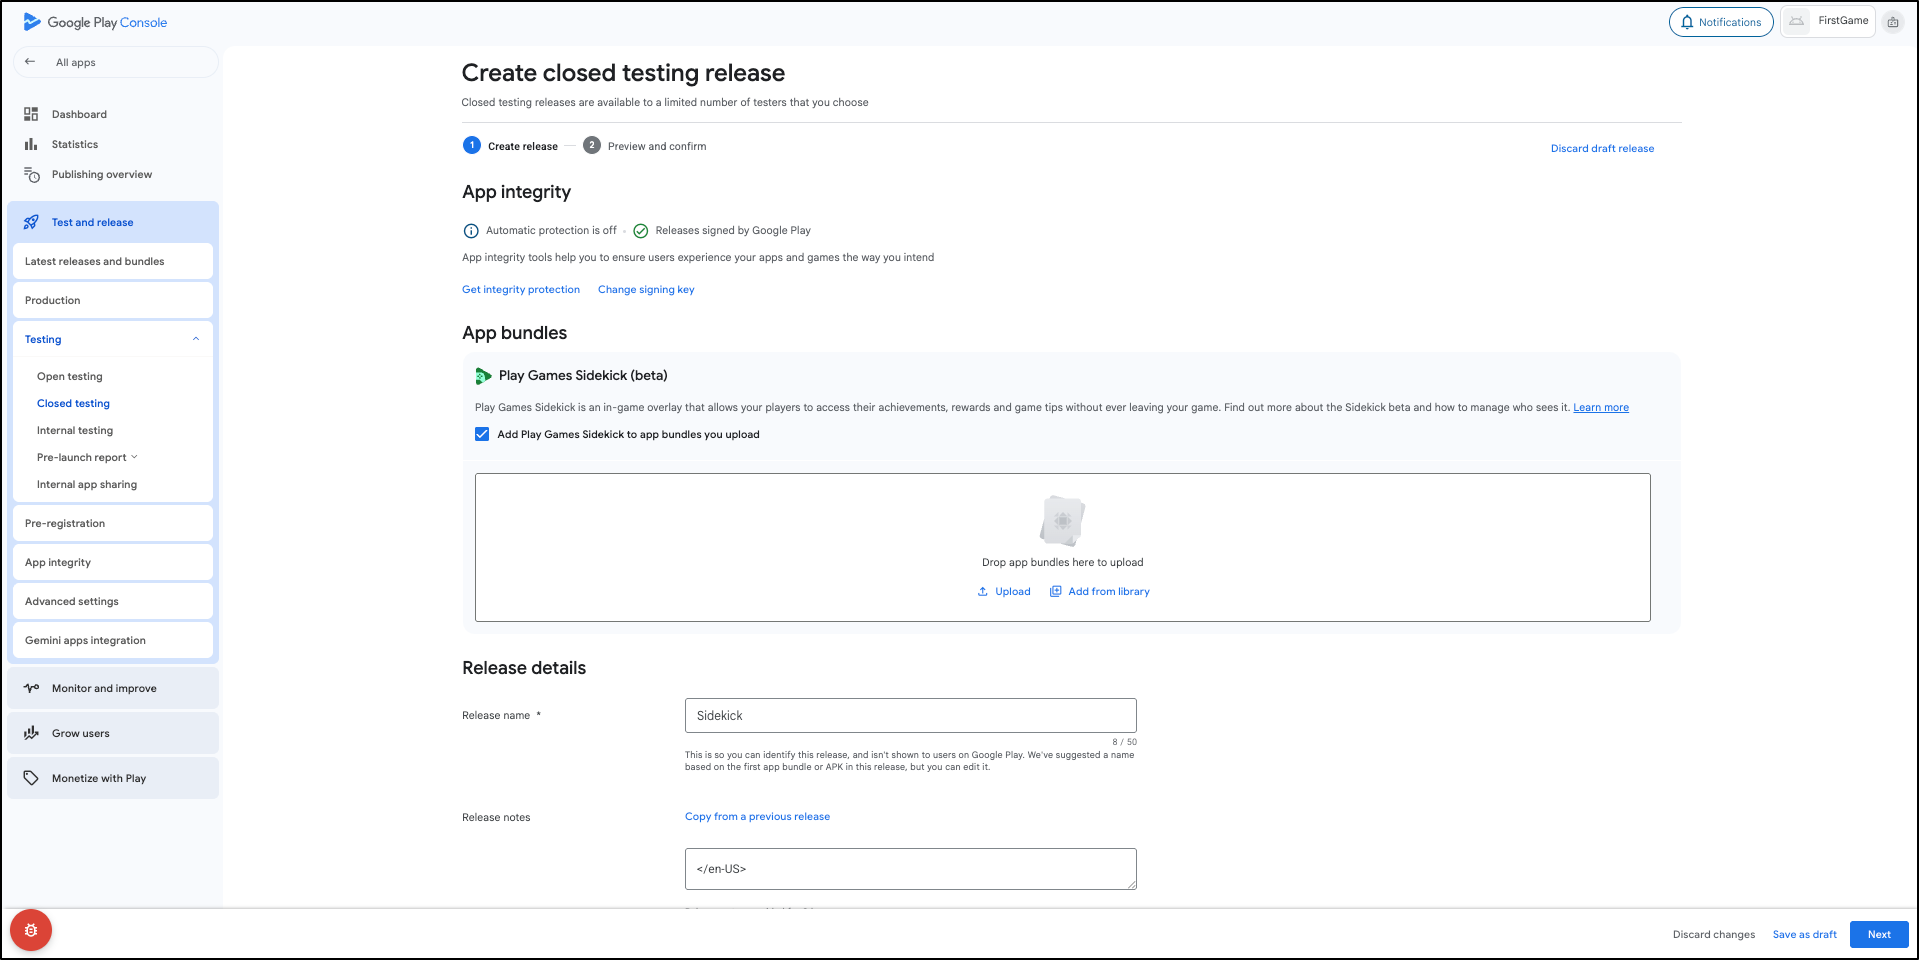The image size is (1919, 960).
Task: Expand the Pre-launch report submenu
Action: pos(134,457)
